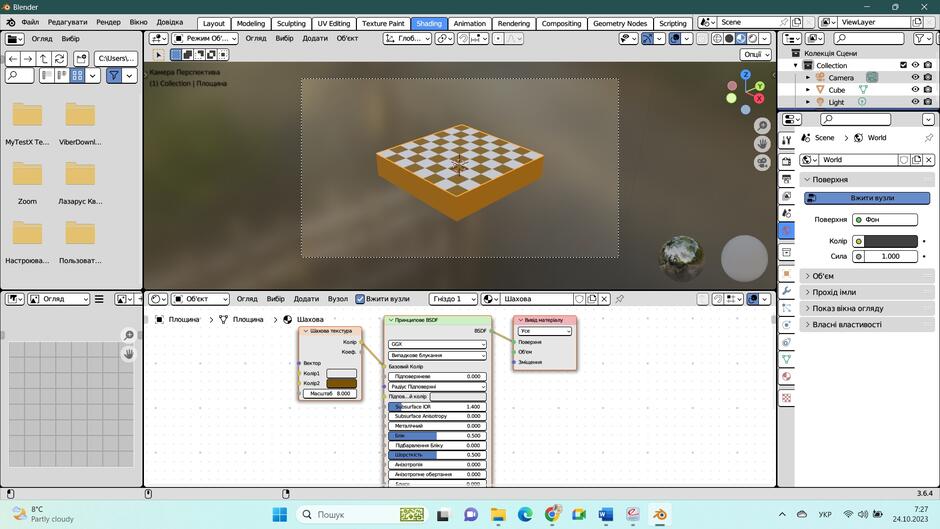Screen dimensions: 940x529
Task: Pin the node editor material
Action: [x=620, y=299]
